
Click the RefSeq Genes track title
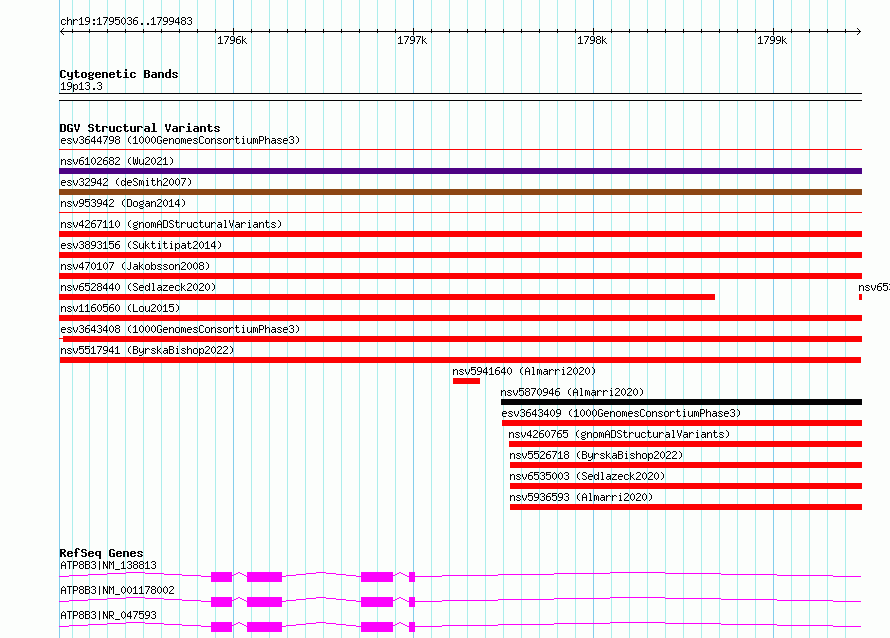click(101, 553)
